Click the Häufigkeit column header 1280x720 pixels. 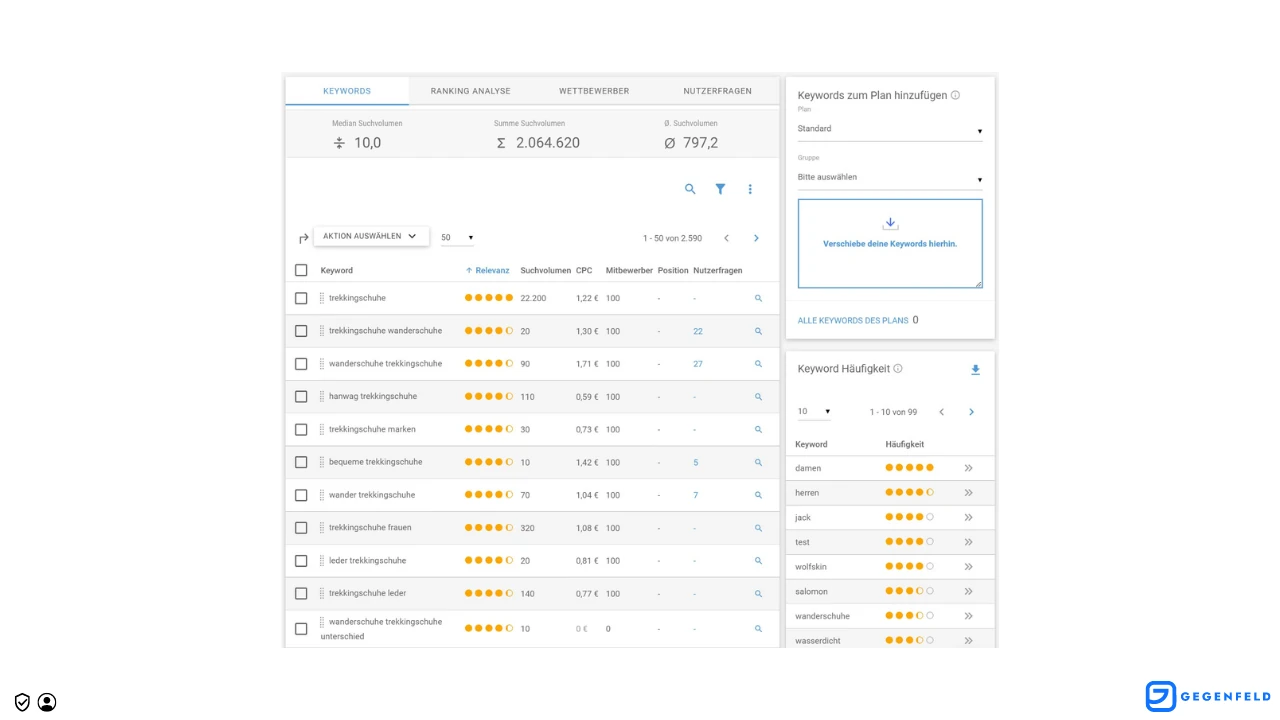pyautogui.click(x=905, y=444)
